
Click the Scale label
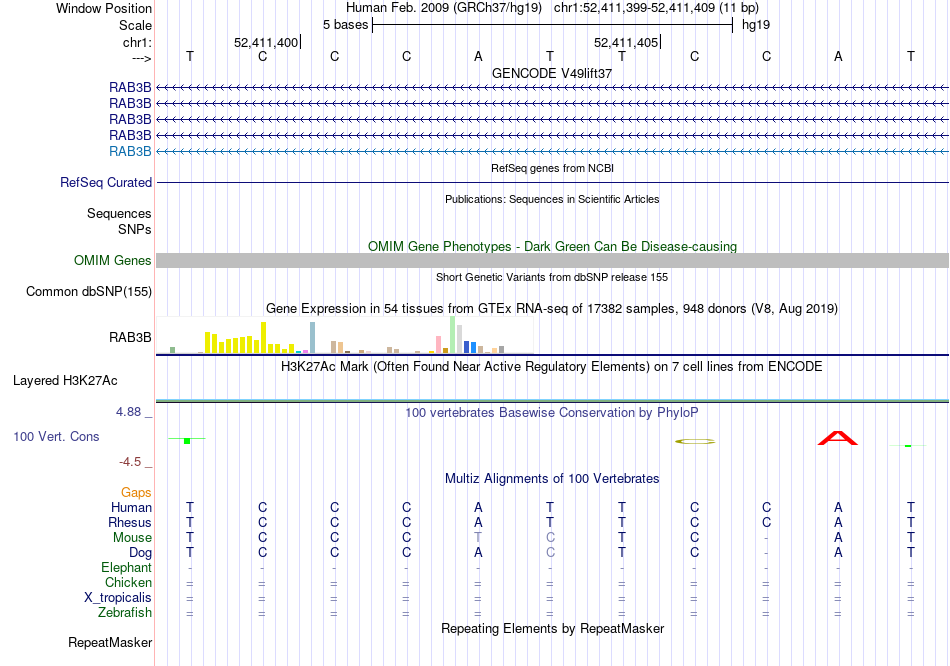(136, 25)
